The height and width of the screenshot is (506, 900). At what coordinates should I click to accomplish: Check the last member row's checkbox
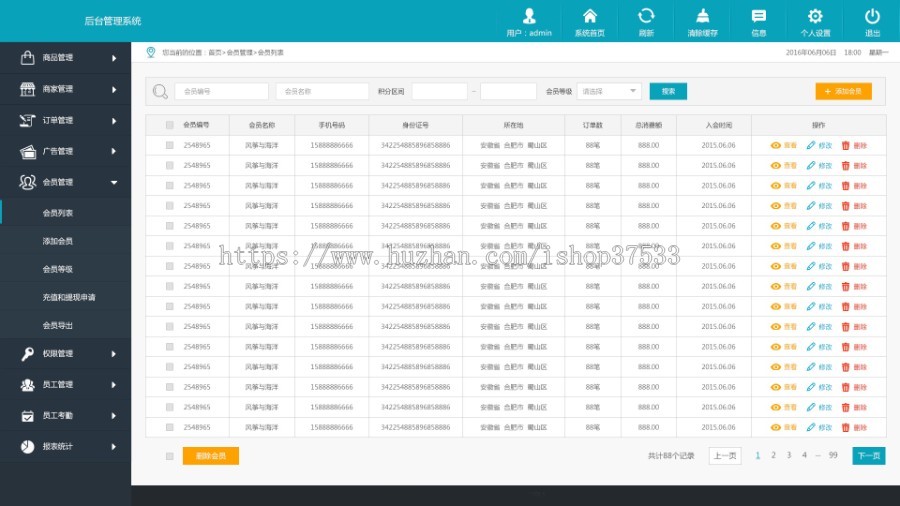(x=169, y=427)
